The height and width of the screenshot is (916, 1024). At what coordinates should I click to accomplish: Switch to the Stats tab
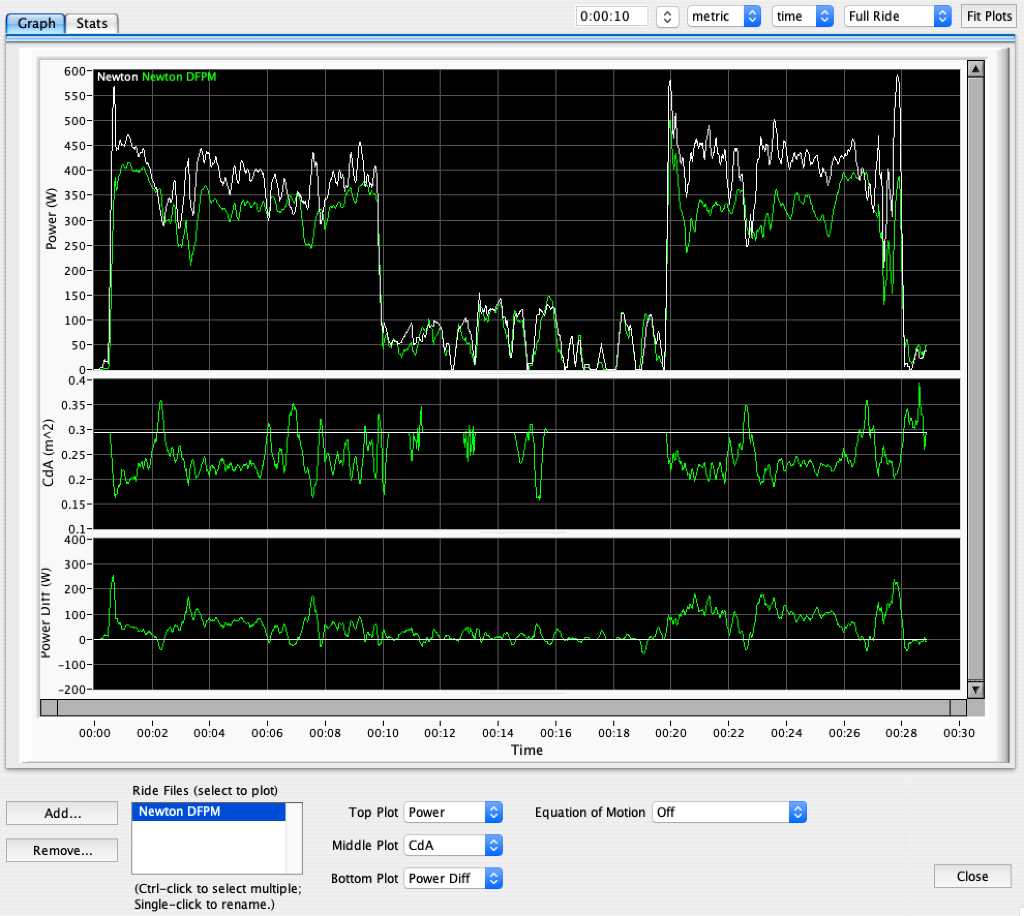[x=92, y=23]
